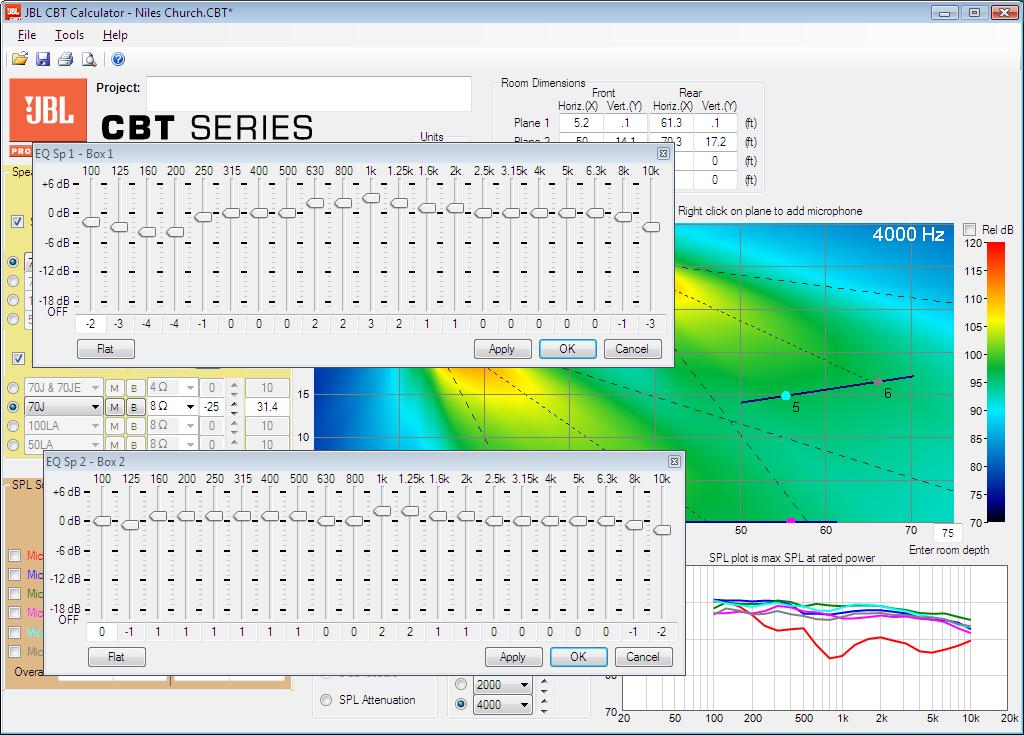Click the 31.4 value field in 70J row
The image size is (1024, 735).
(267, 407)
